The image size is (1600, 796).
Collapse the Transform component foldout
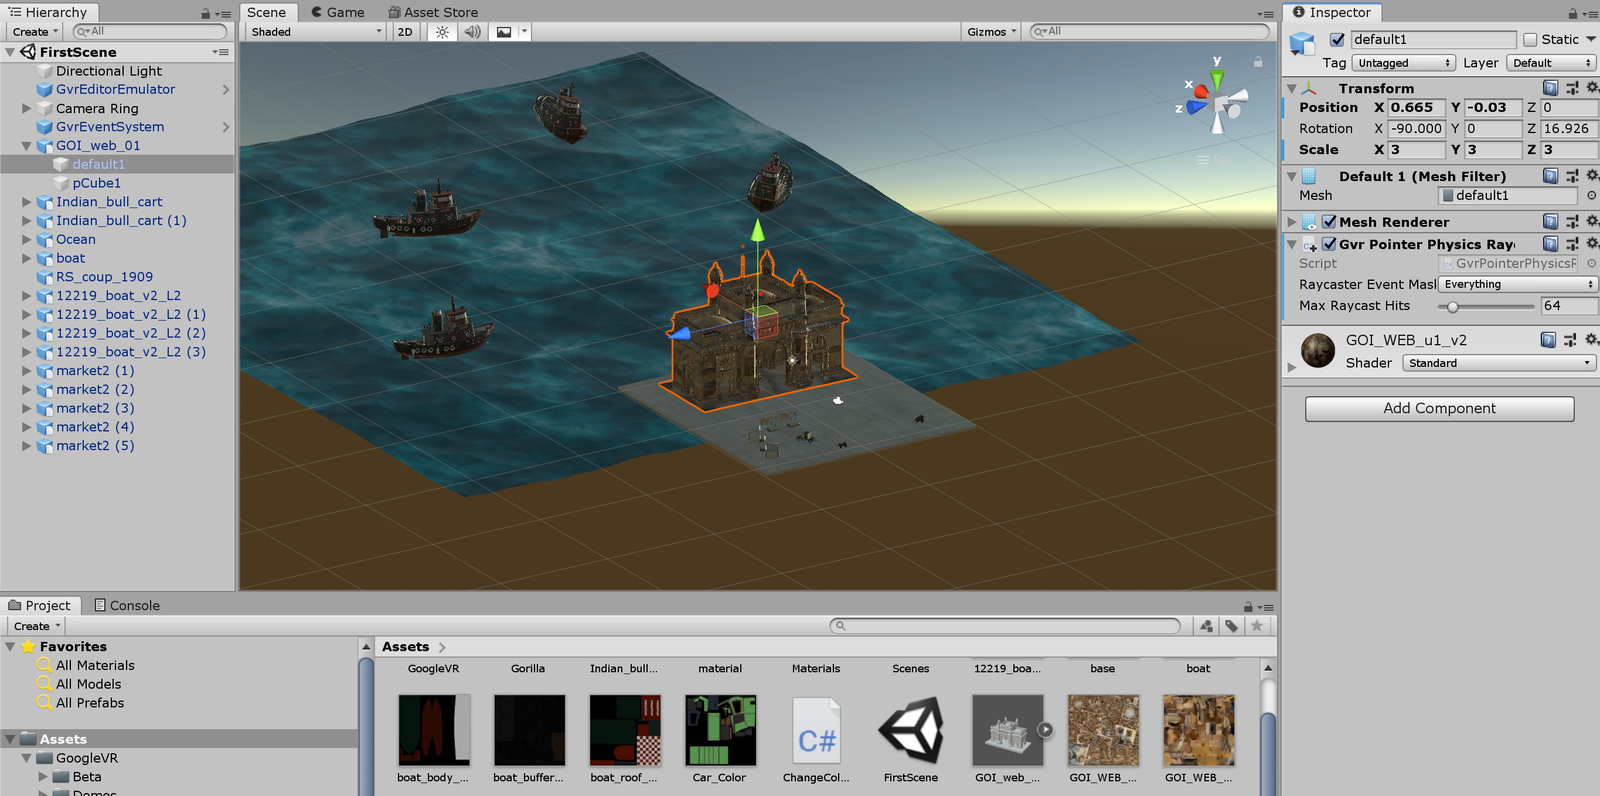click(1292, 89)
